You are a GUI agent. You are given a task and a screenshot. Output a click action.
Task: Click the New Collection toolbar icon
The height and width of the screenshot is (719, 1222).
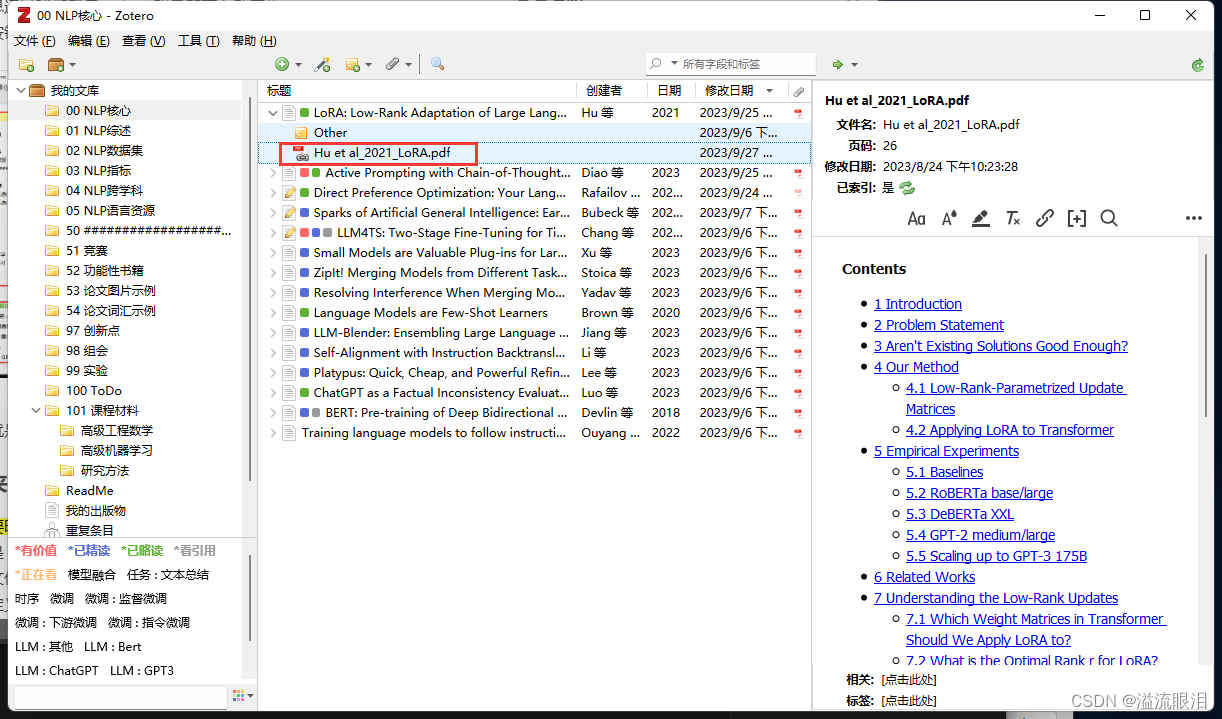[x=27, y=65]
